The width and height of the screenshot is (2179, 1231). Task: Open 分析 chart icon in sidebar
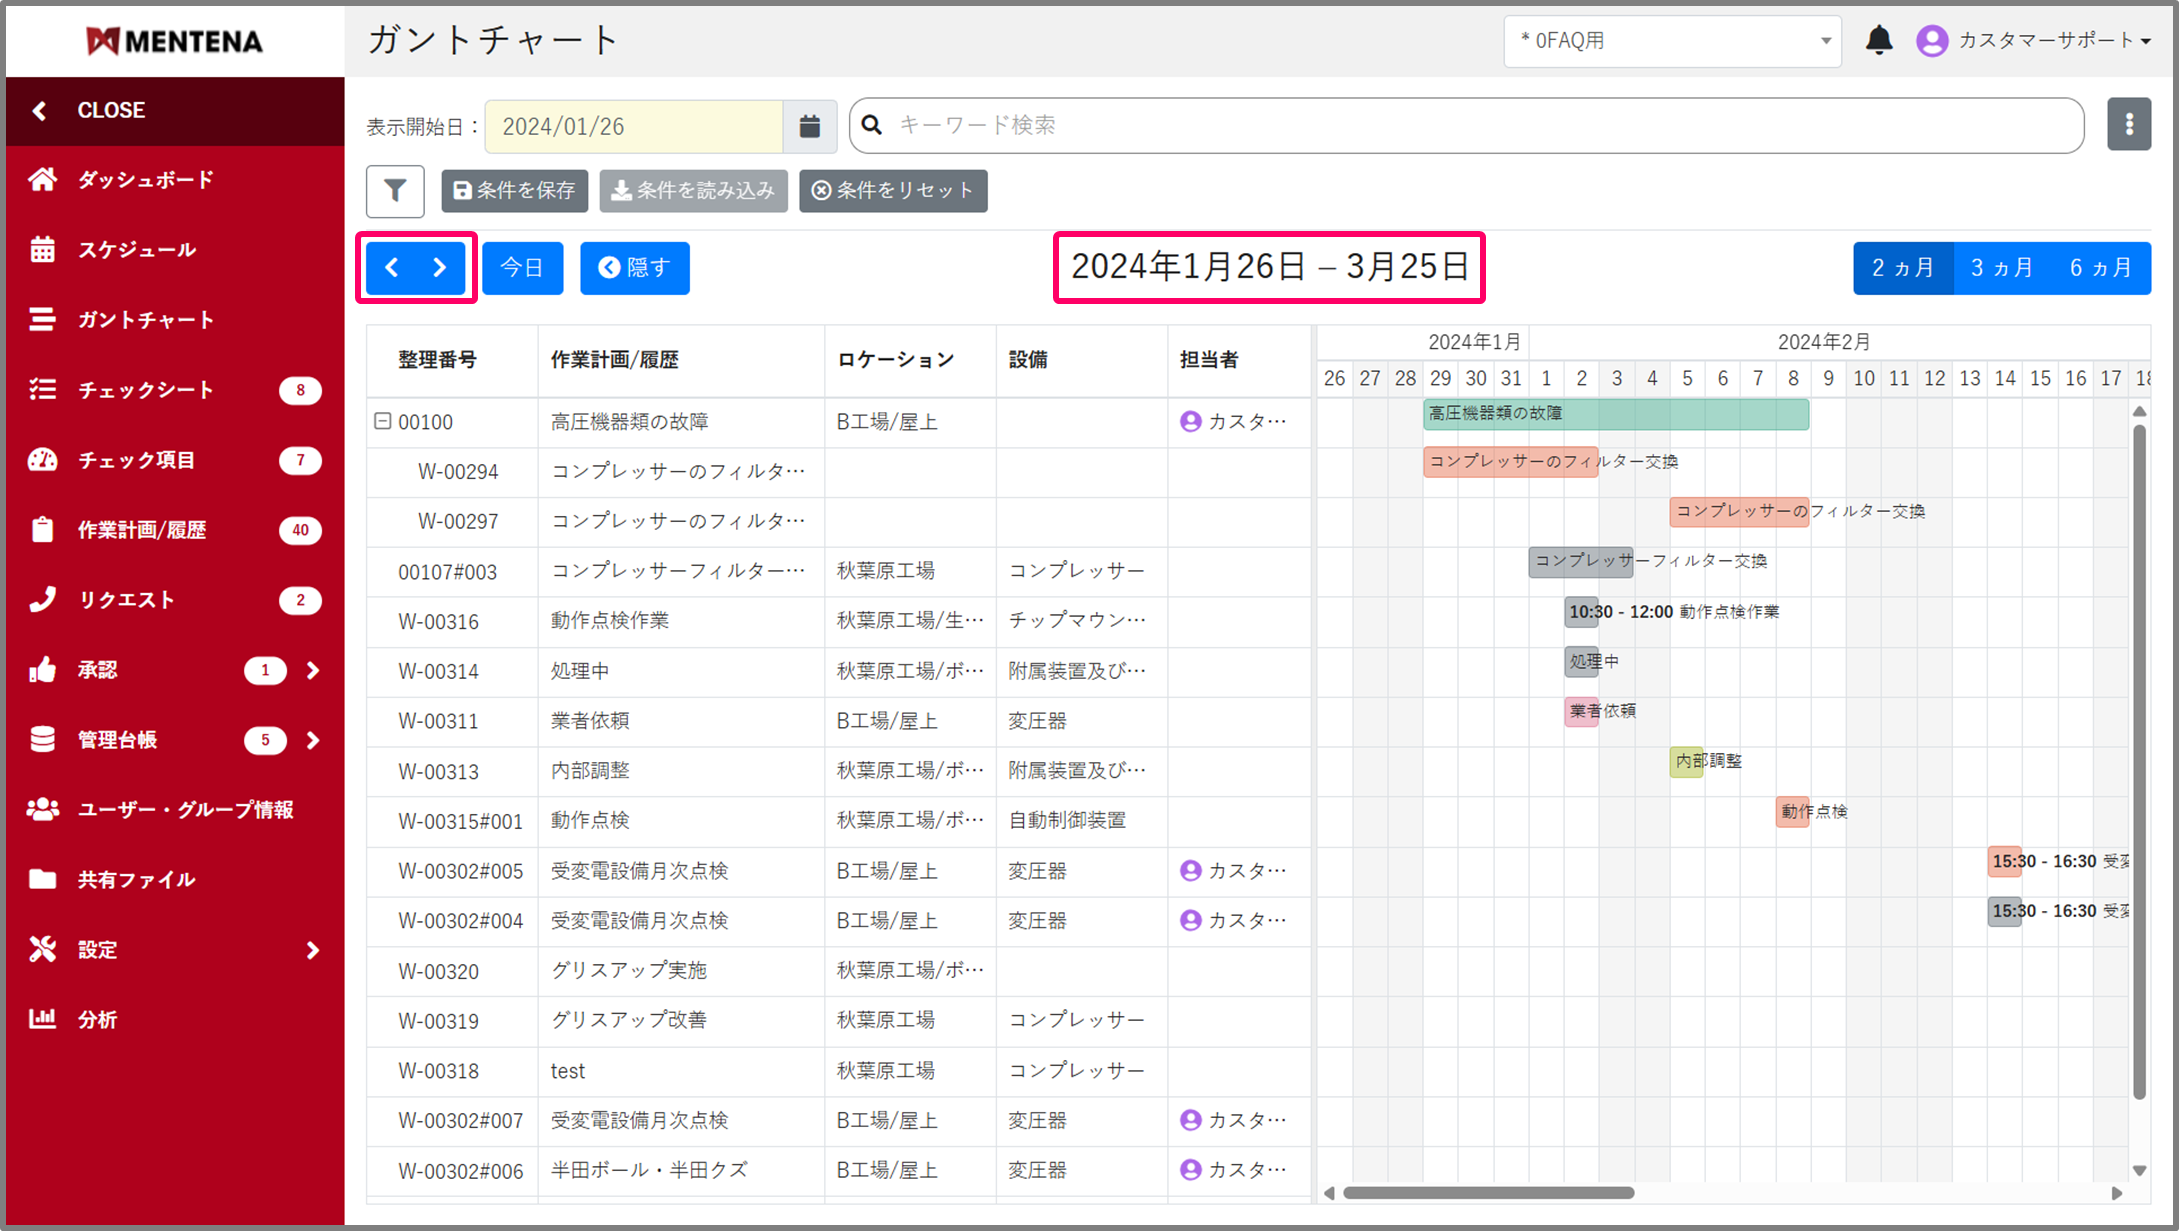[43, 1019]
